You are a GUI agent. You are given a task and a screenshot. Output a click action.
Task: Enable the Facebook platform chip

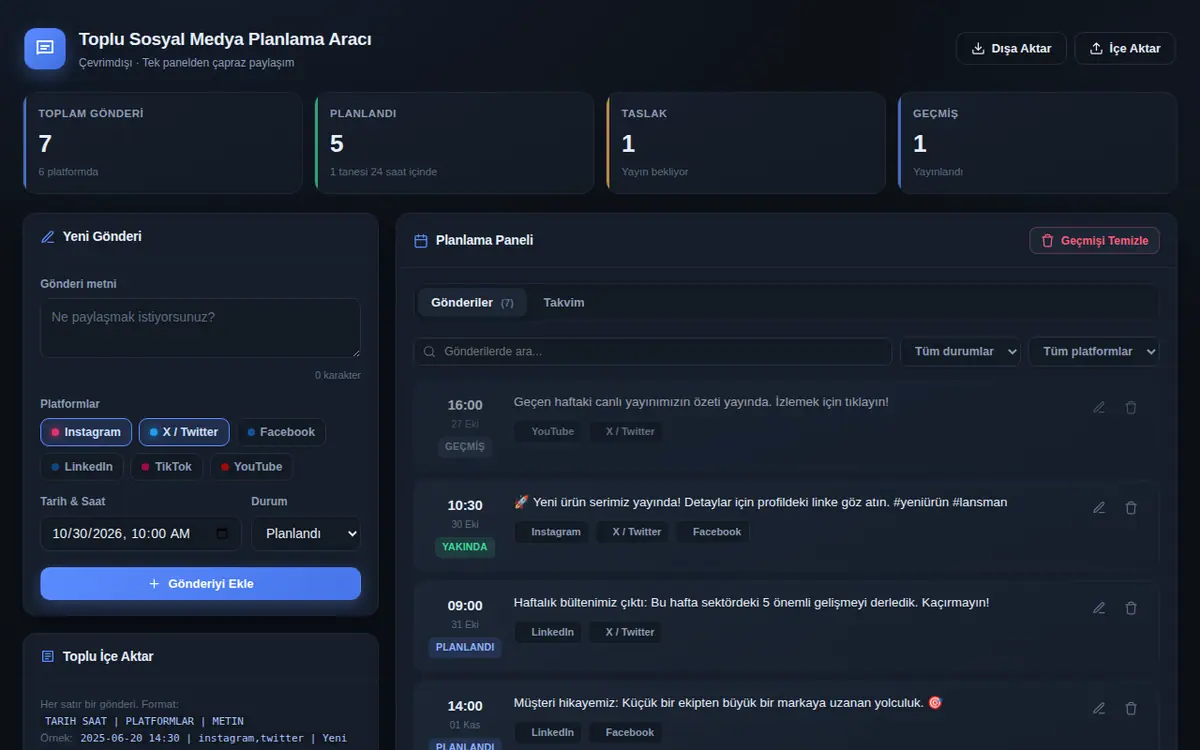pos(281,432)
